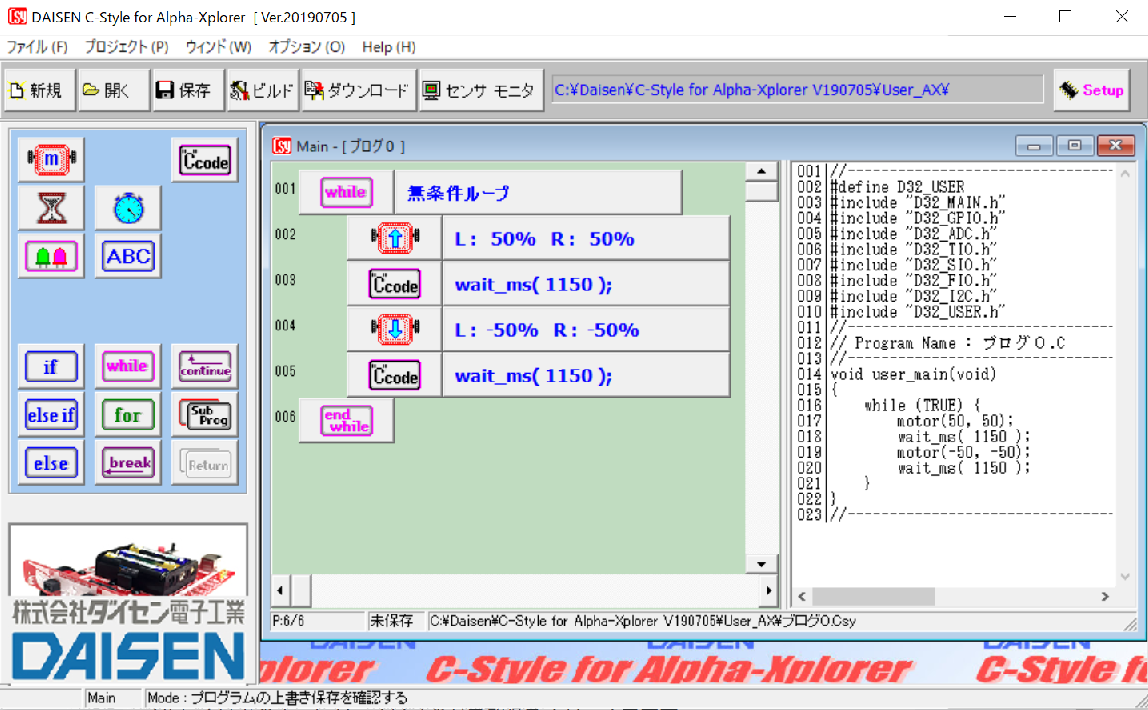Image resolution: width=1148 pixels, height=710 pixels.
Task: Click the greyed Return block
Action: [205, 463]
